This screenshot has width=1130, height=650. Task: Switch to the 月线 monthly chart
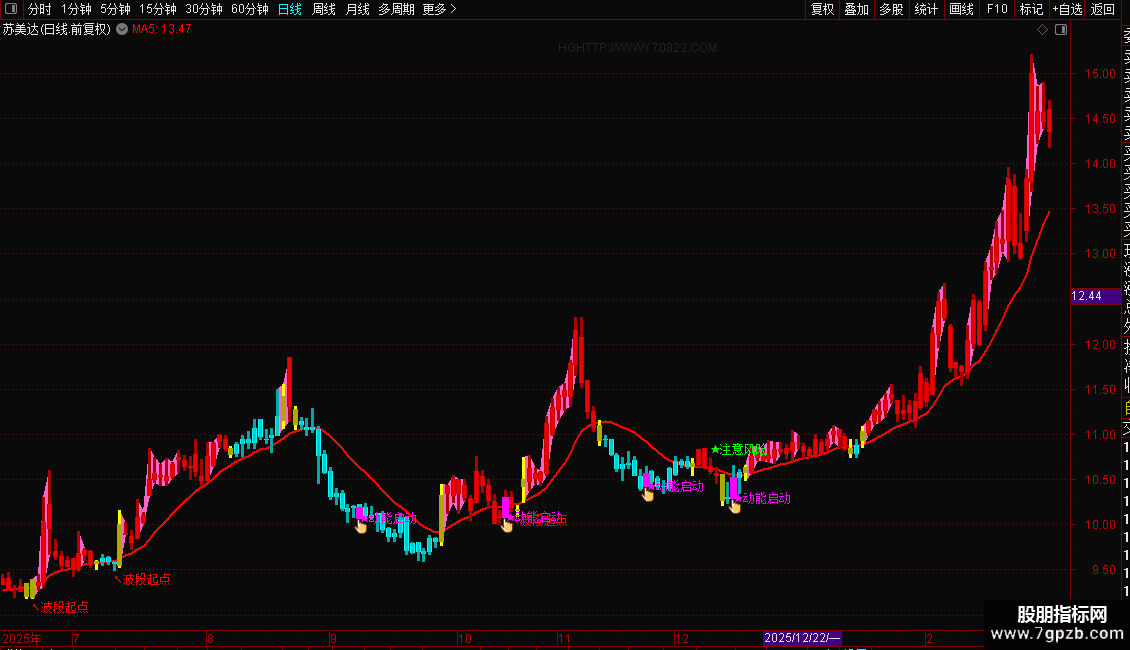tap(357, 9)
